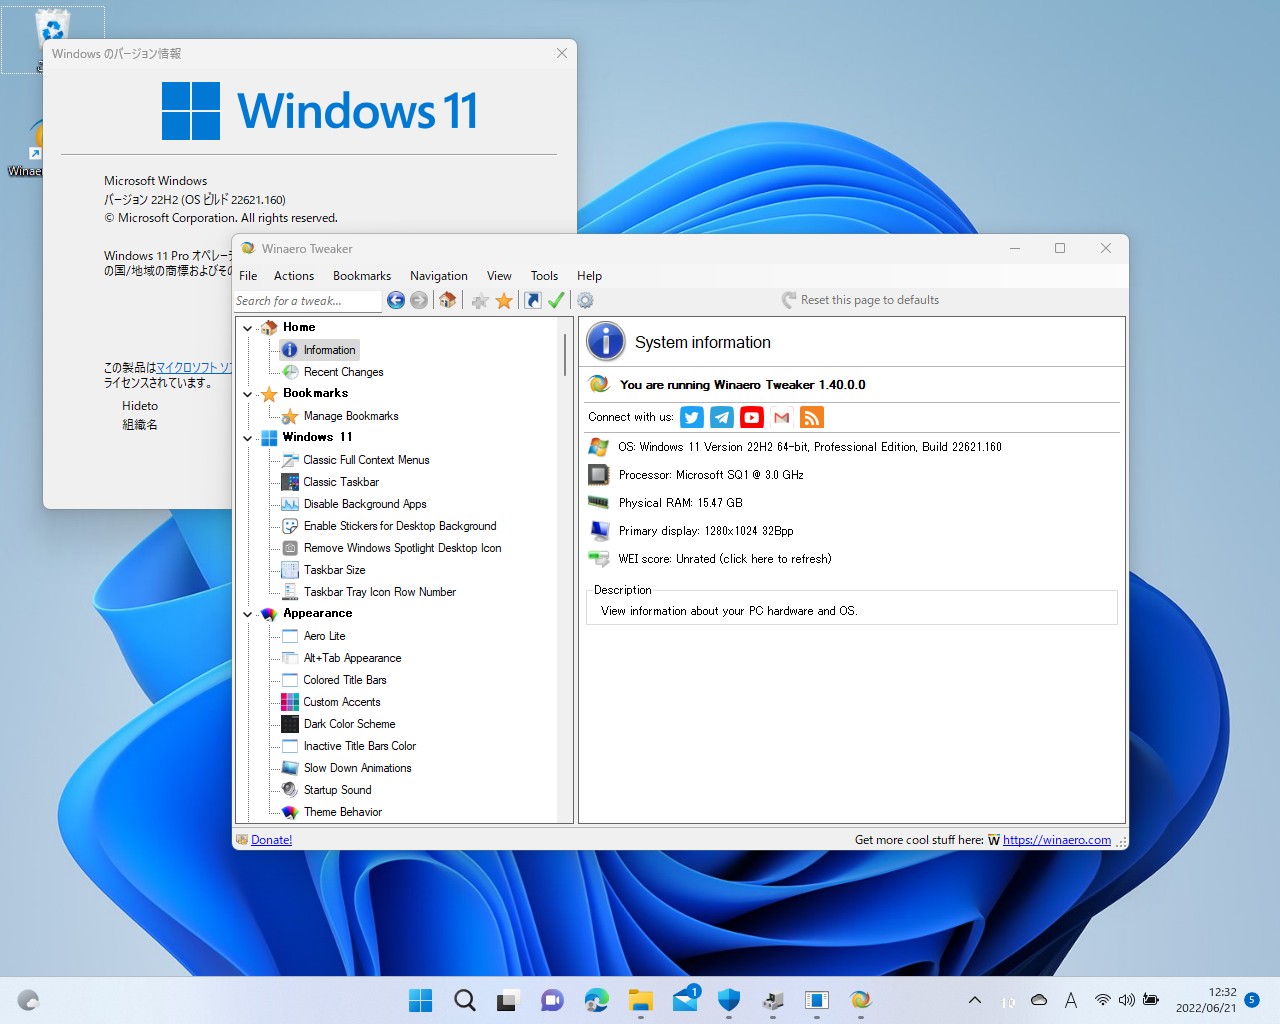The width and height of the screenshot is (1280, 1024).
Task: Click the https://winaero.com link
Action: click(x=1057, y=839)
